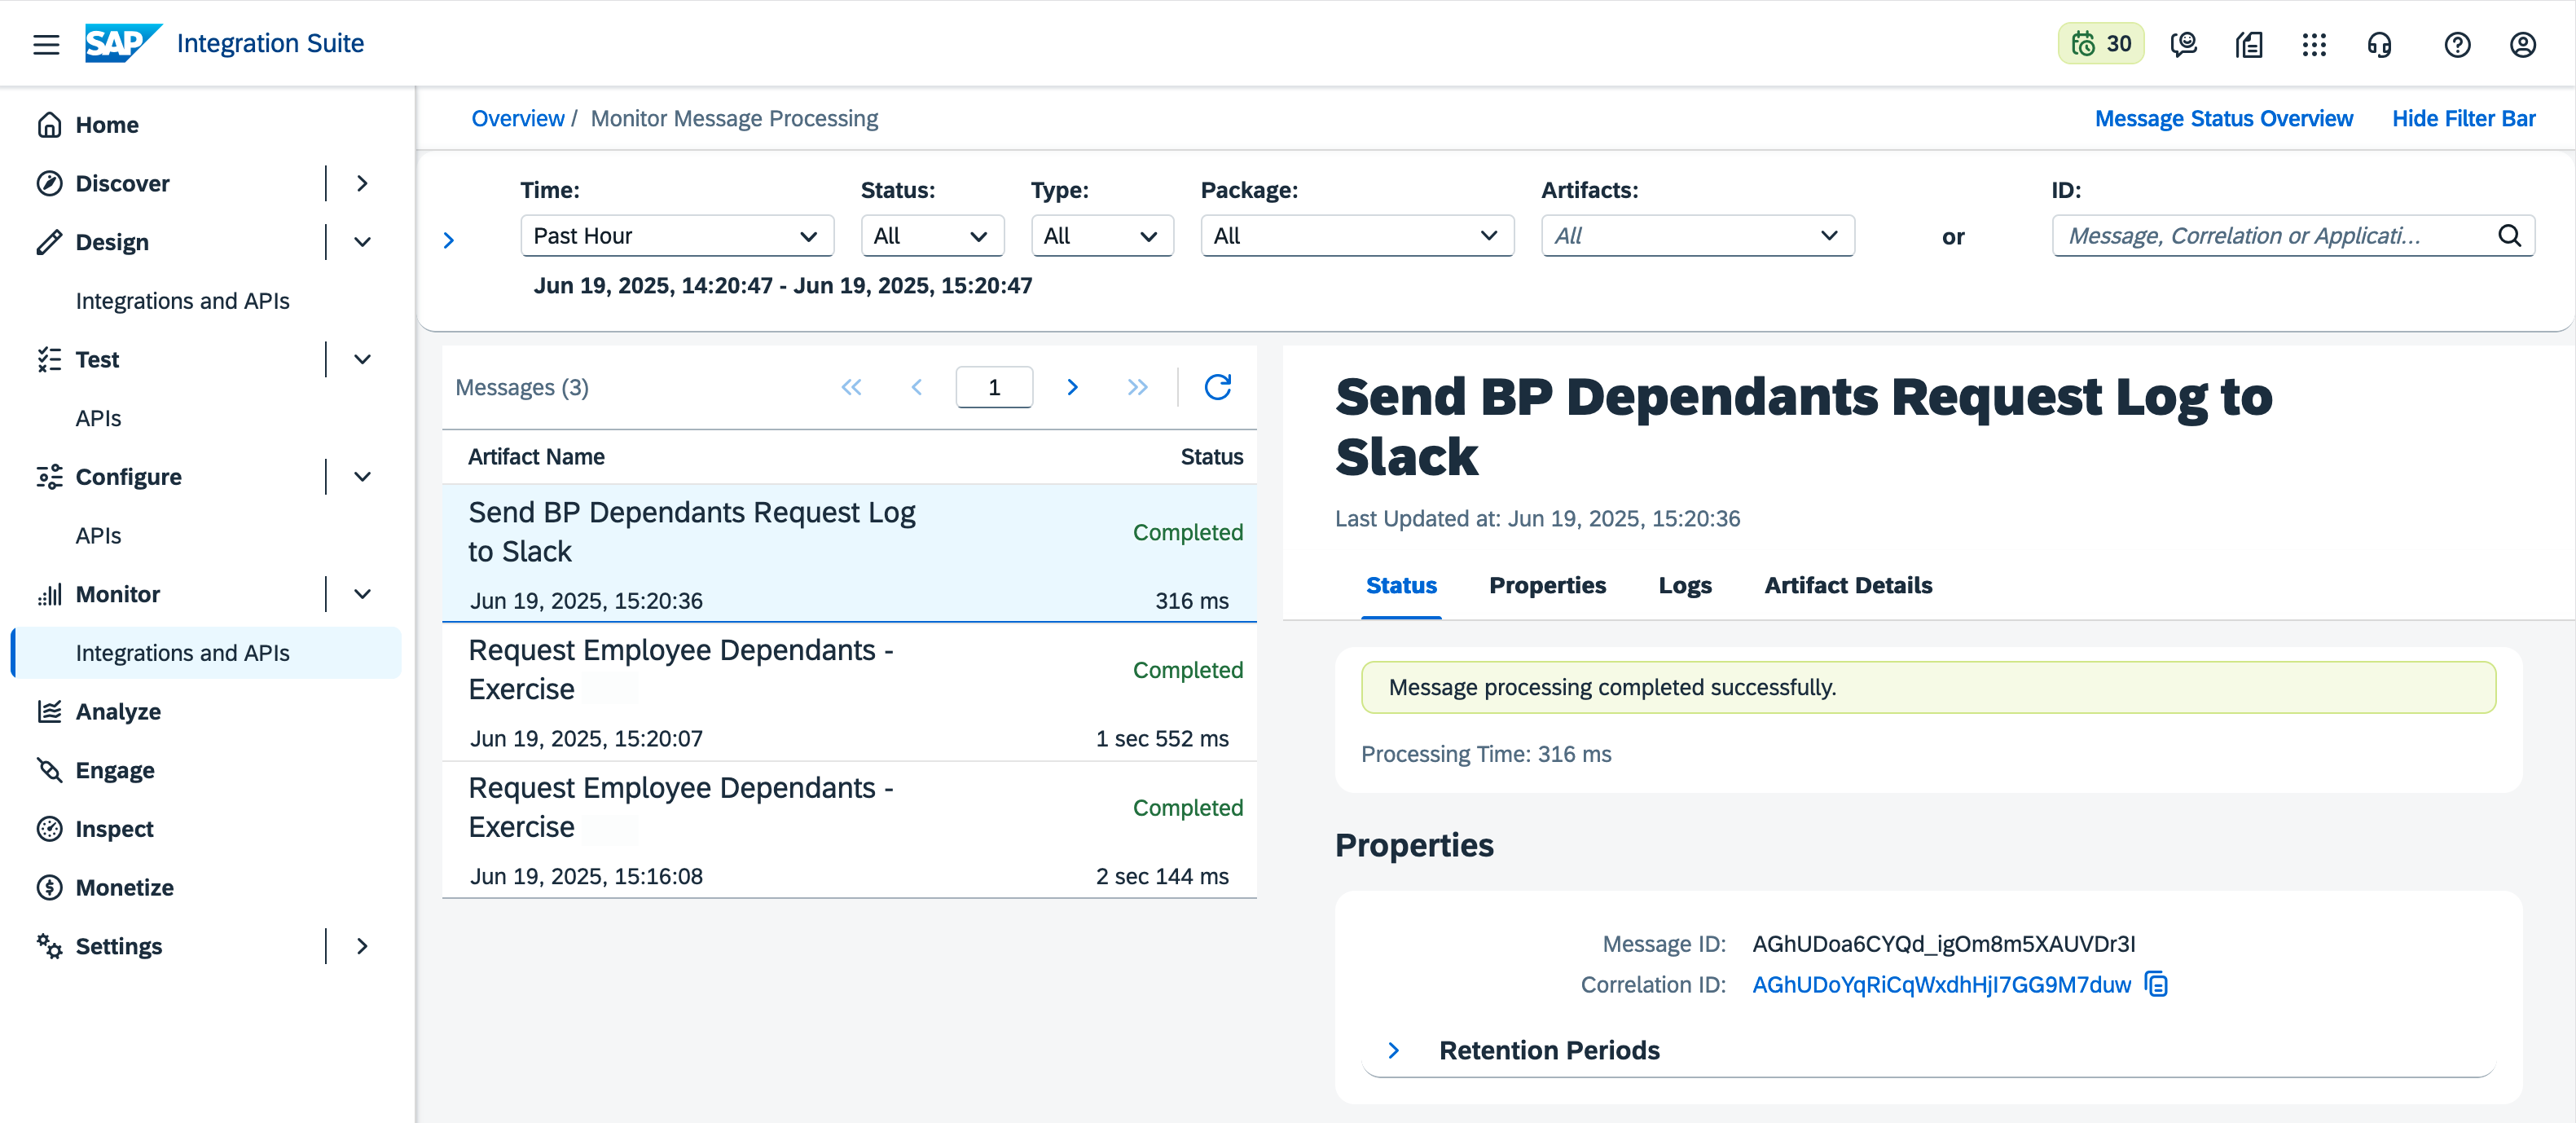The height and width of the screenshot is (1123, 2576).
Task: Open Monetize in the sidebar
Action: pos(125,887)
